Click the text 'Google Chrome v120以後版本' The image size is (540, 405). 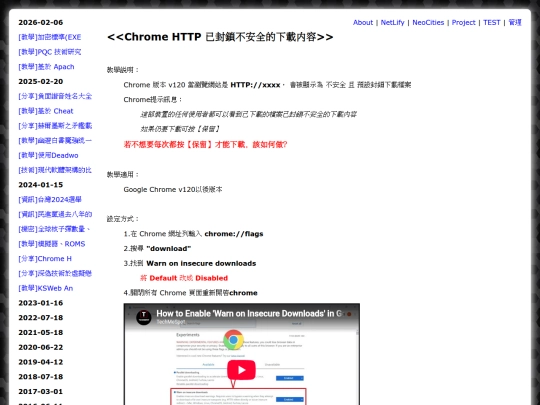point(173,189)
